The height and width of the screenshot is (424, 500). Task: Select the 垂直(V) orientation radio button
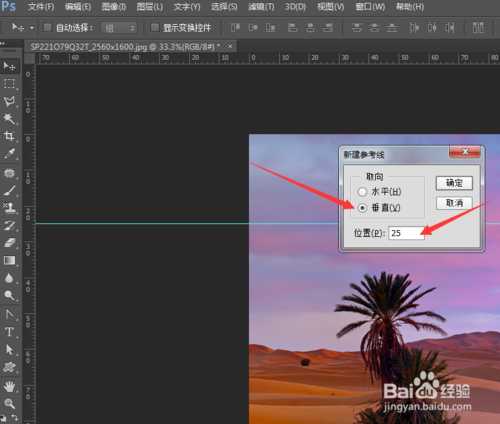[x=362, y=208]
